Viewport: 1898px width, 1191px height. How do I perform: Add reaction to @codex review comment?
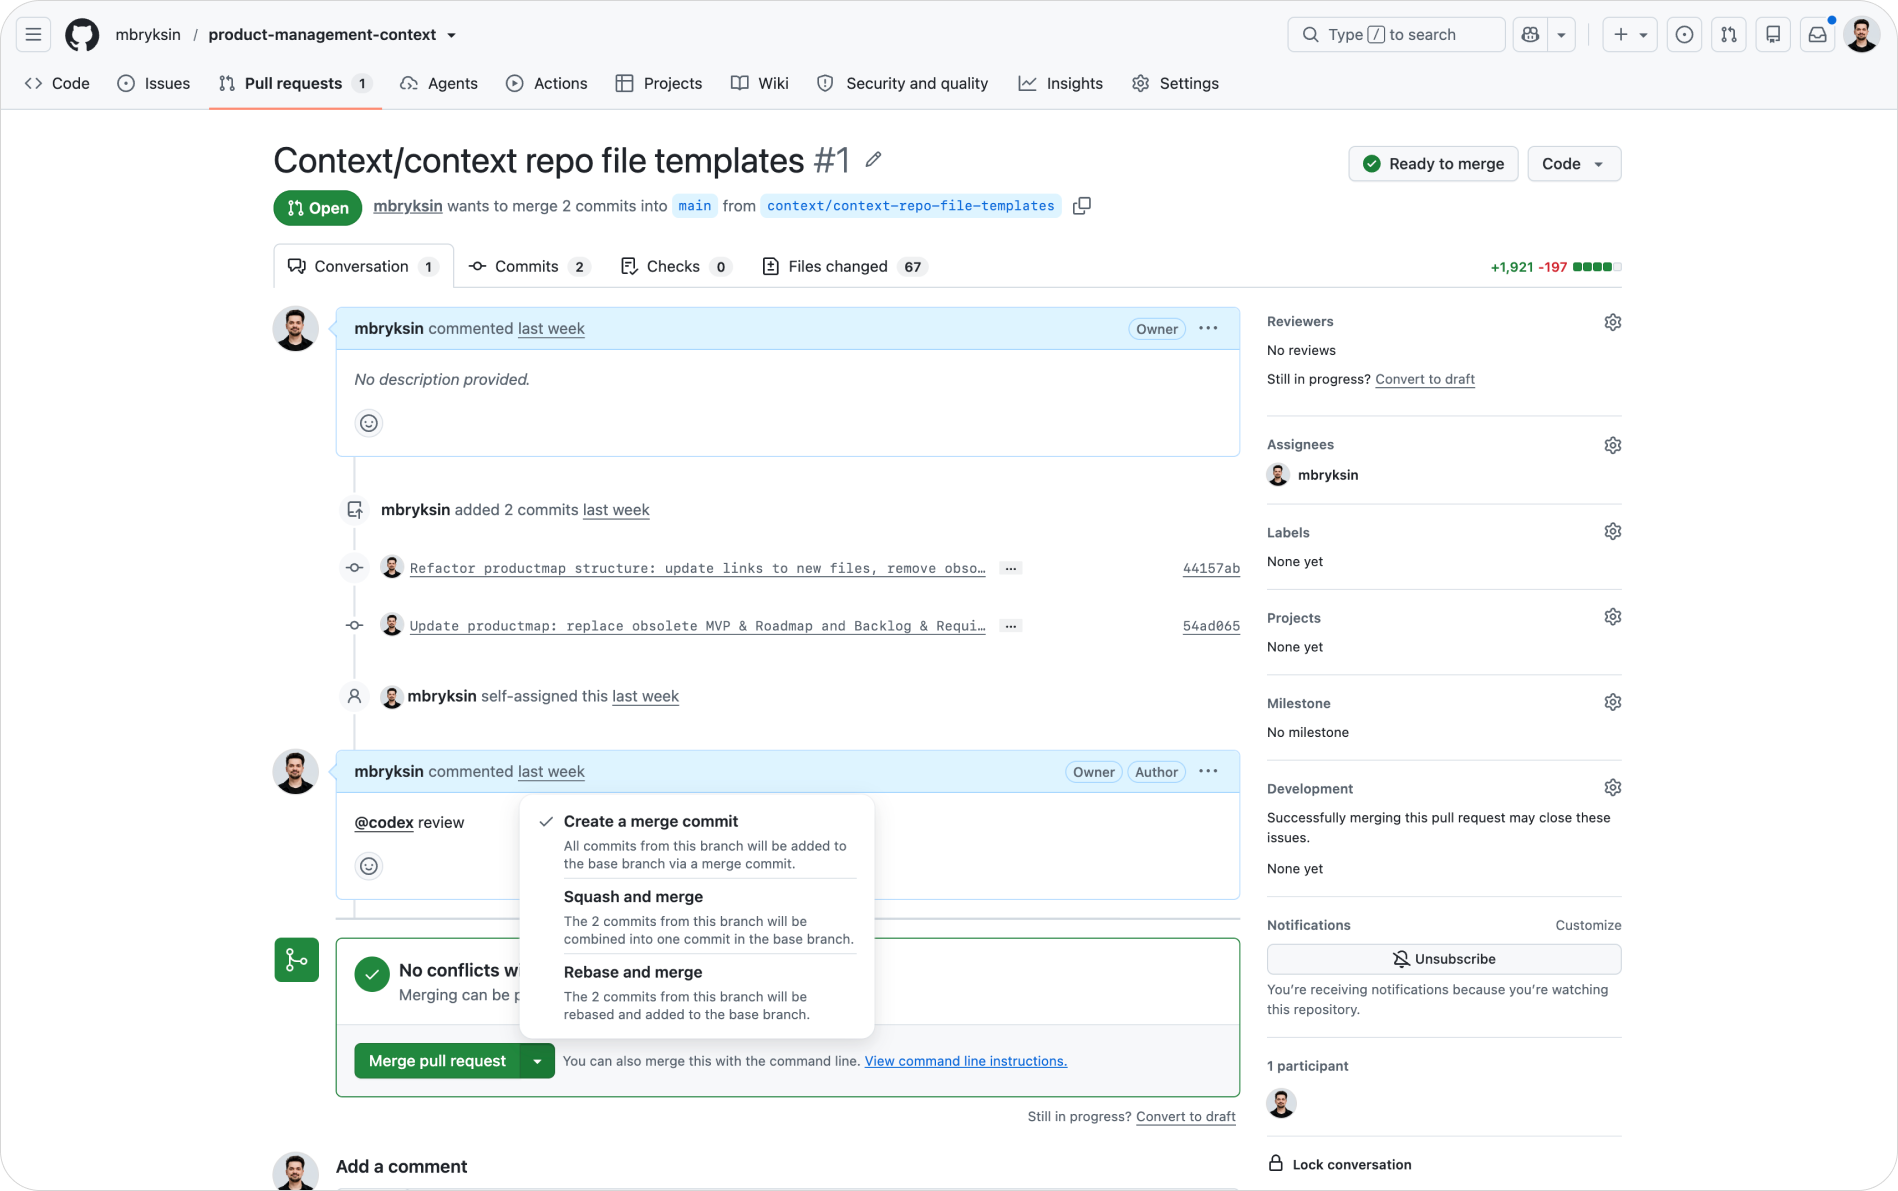tap(369, 866)
